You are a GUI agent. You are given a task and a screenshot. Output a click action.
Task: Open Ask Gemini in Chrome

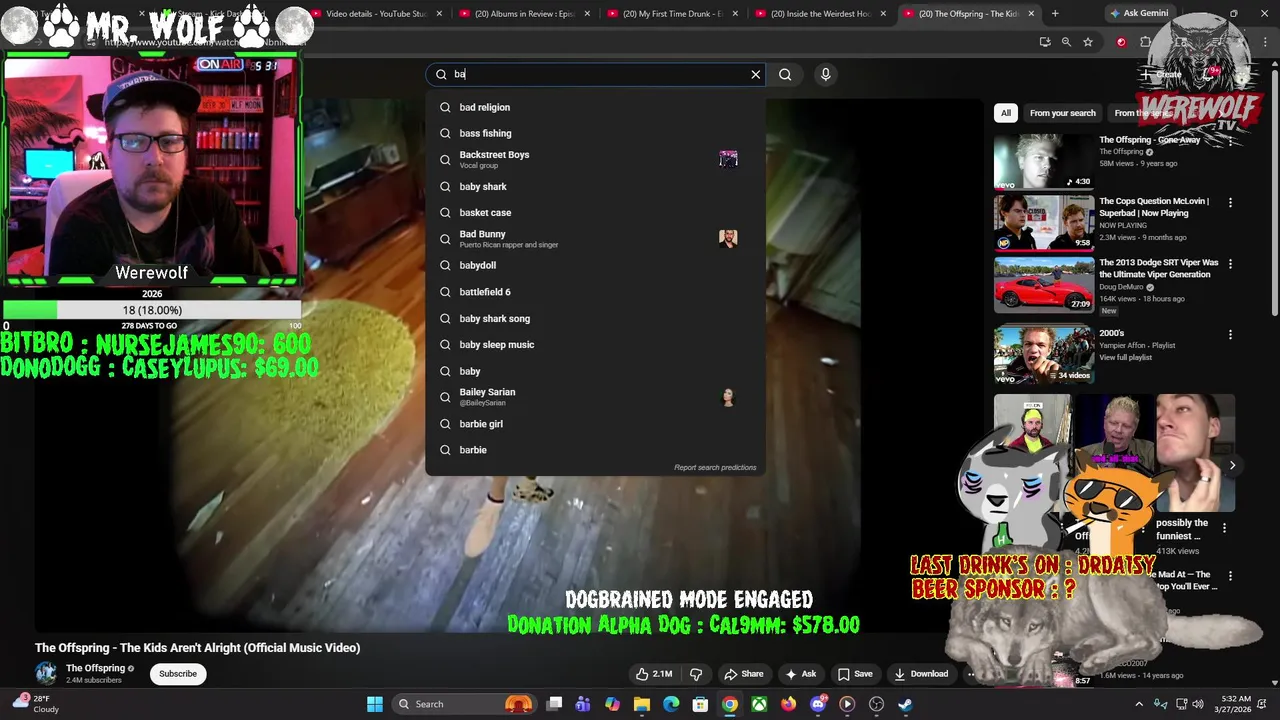[x=1138, y=14]
